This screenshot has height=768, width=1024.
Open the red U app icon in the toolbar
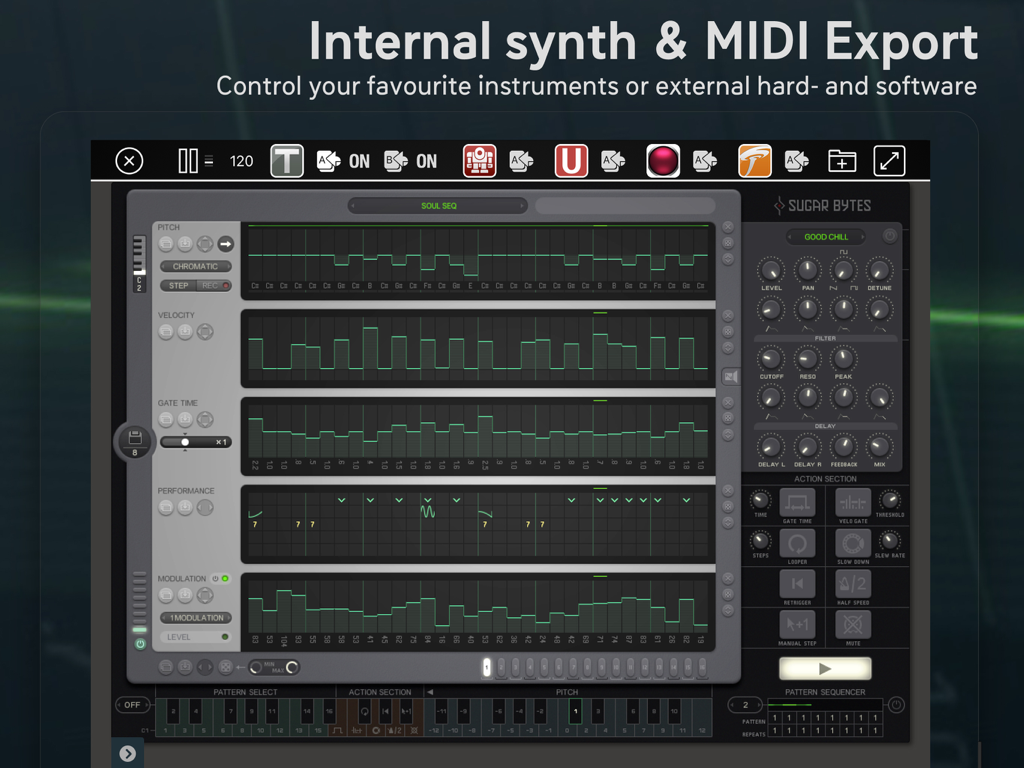(x=571, y=161)
